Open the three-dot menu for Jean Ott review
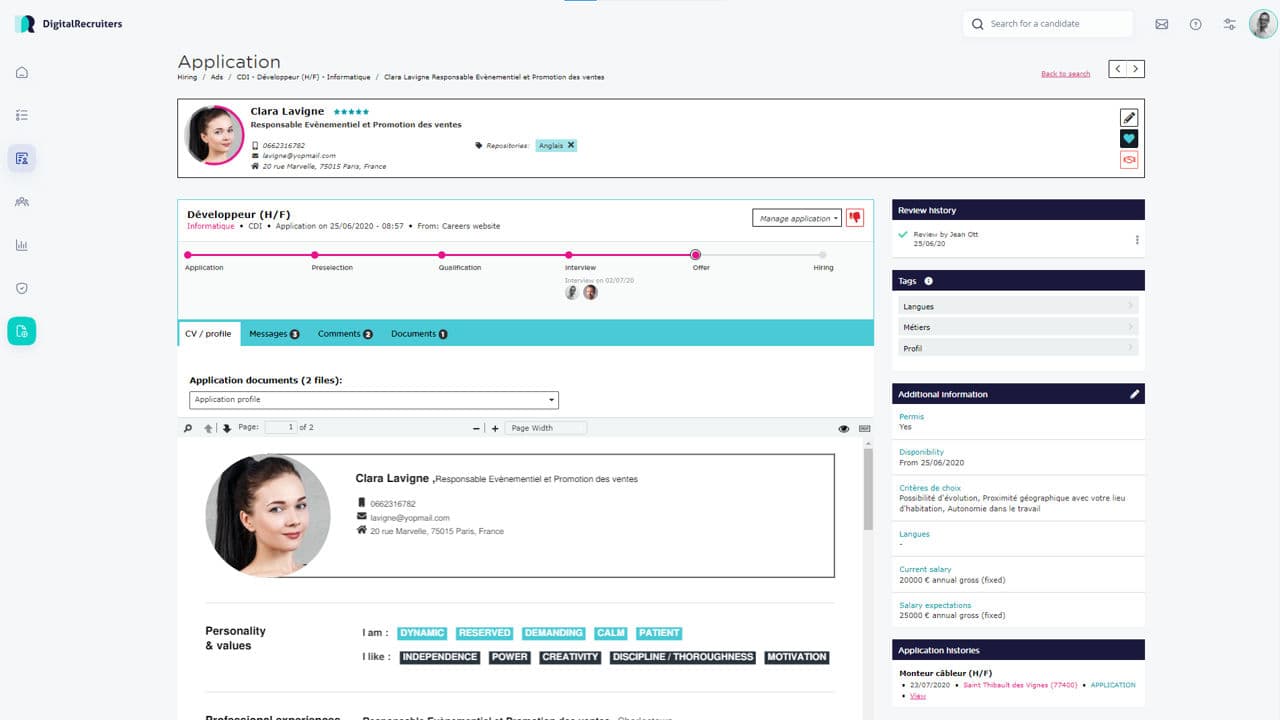This screenshot has width=1280, height=720. 1137,240
